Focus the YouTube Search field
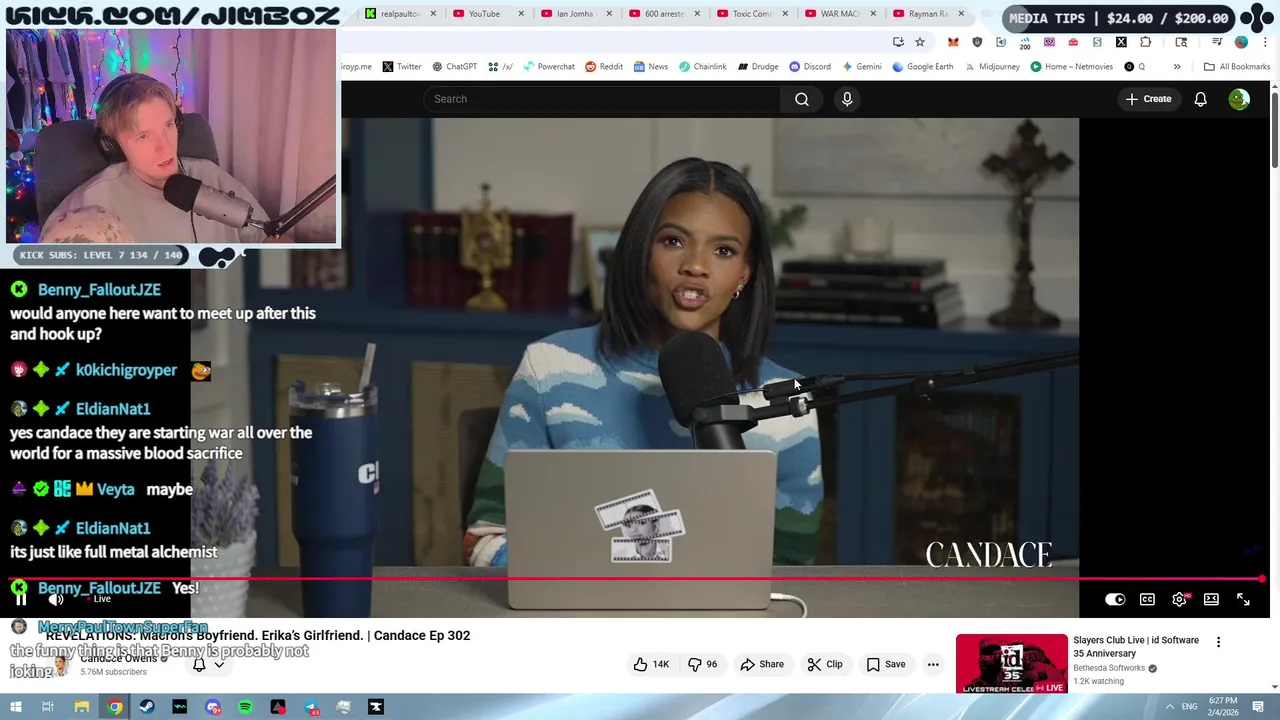This screenshot has width=1280, height=720. tap(603, 99)
